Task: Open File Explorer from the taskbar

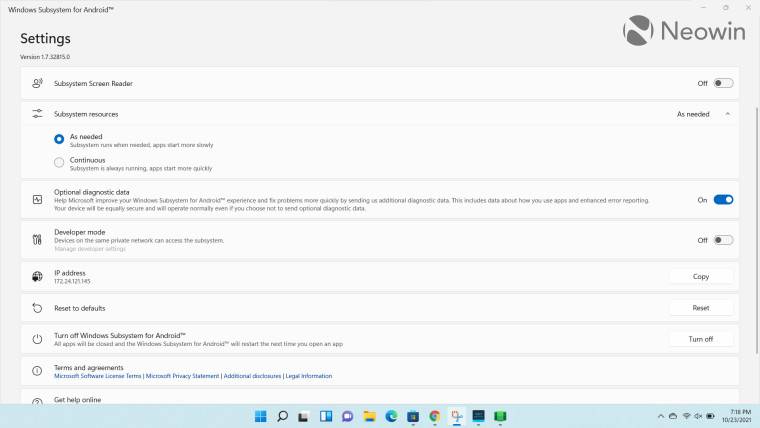Action: click(x=369, y=416)
